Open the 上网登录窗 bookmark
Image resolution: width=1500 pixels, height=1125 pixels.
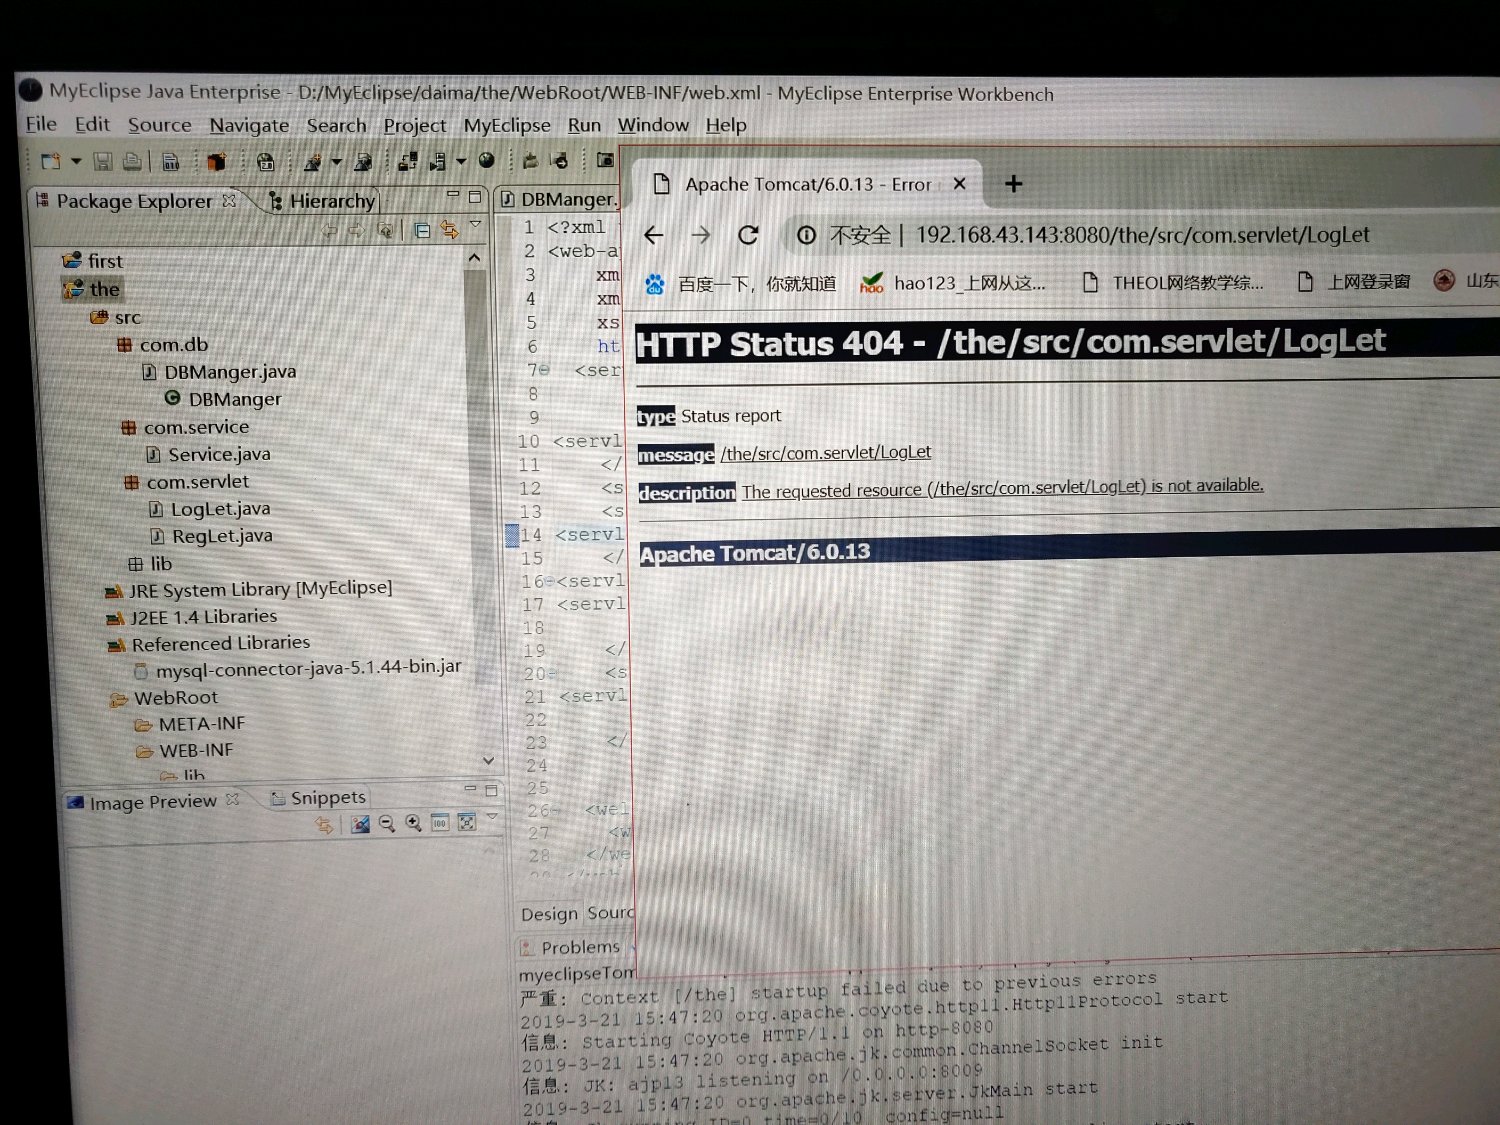click(x=1354, y=282)
